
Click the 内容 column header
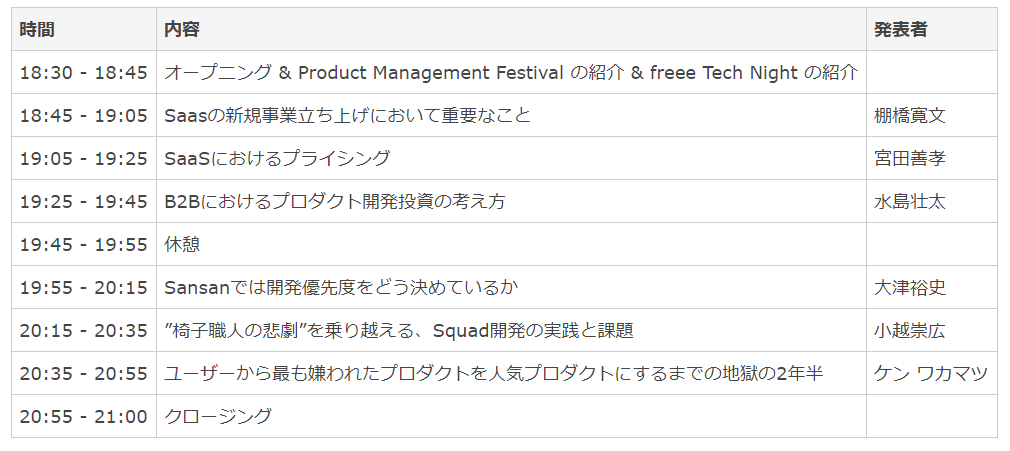[182, 30]
